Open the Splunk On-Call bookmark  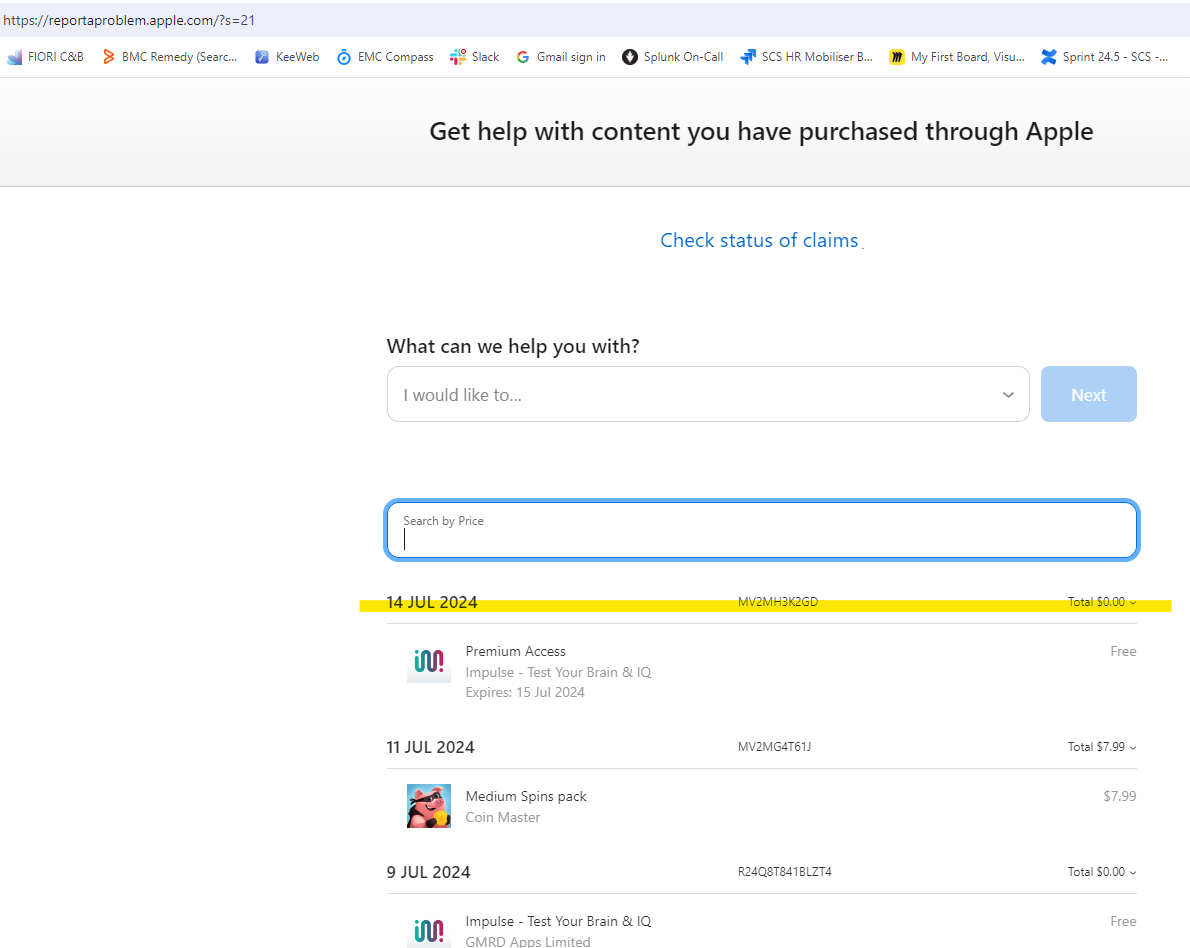click(672, 57)
